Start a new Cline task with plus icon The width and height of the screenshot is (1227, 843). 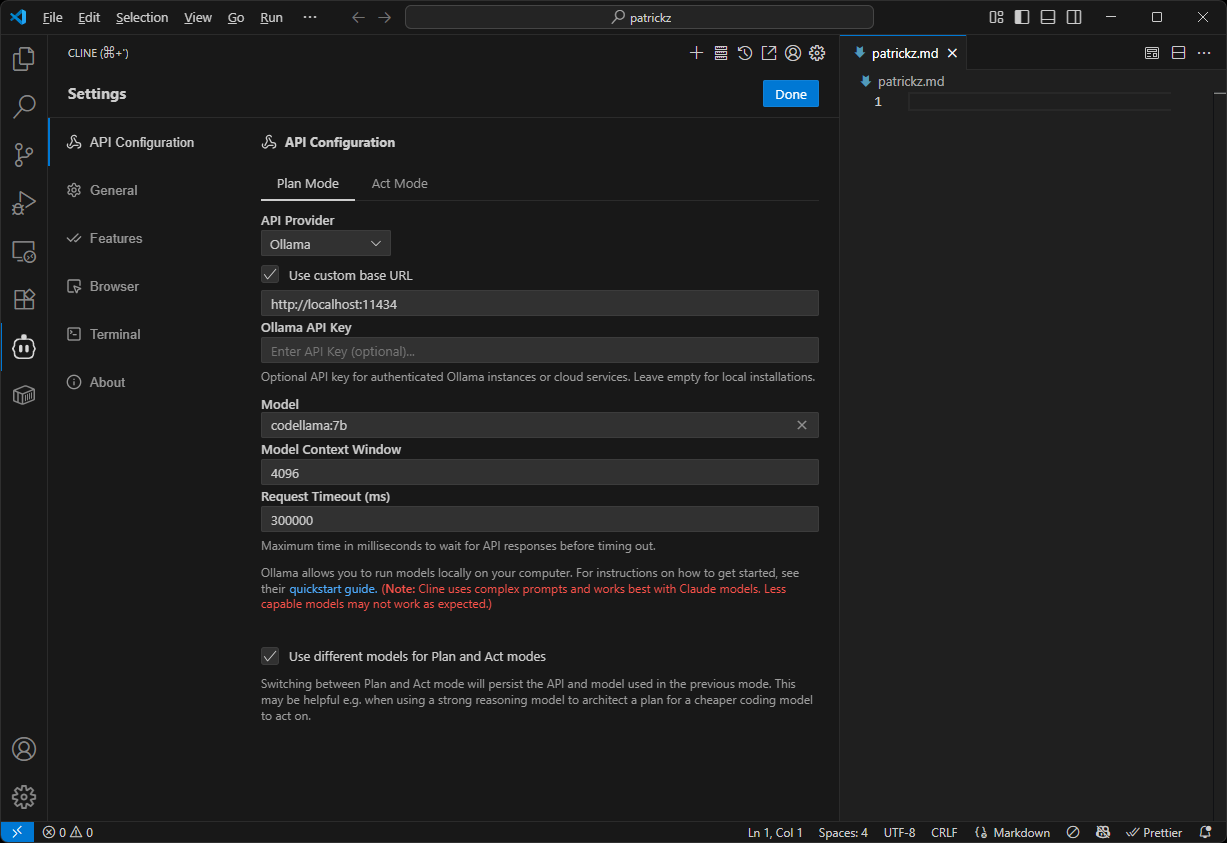(697, 53)
